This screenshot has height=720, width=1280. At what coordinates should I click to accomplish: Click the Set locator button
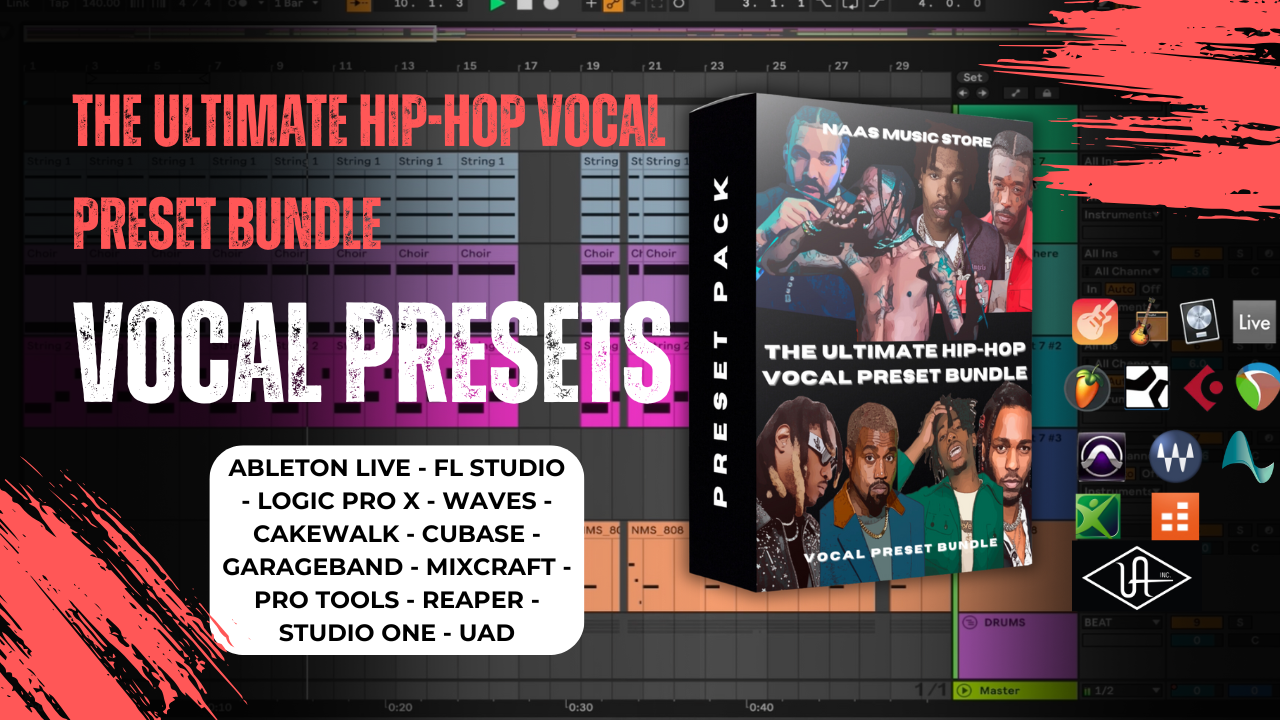click(973, 77)
